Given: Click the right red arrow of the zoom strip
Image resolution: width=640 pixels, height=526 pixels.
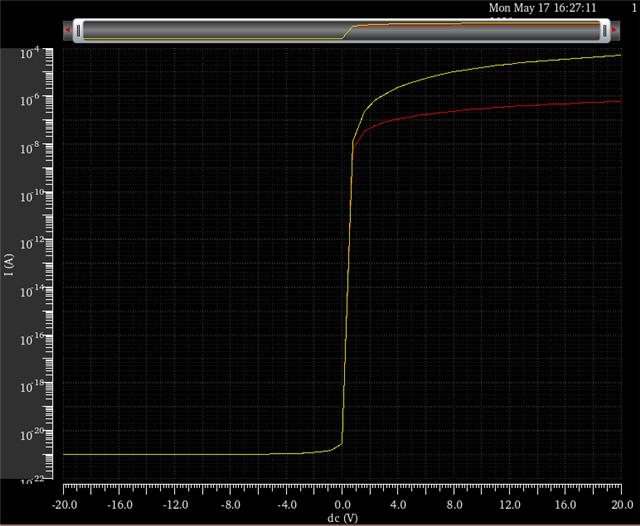Looking at the screenshot, I should (614, 30).
